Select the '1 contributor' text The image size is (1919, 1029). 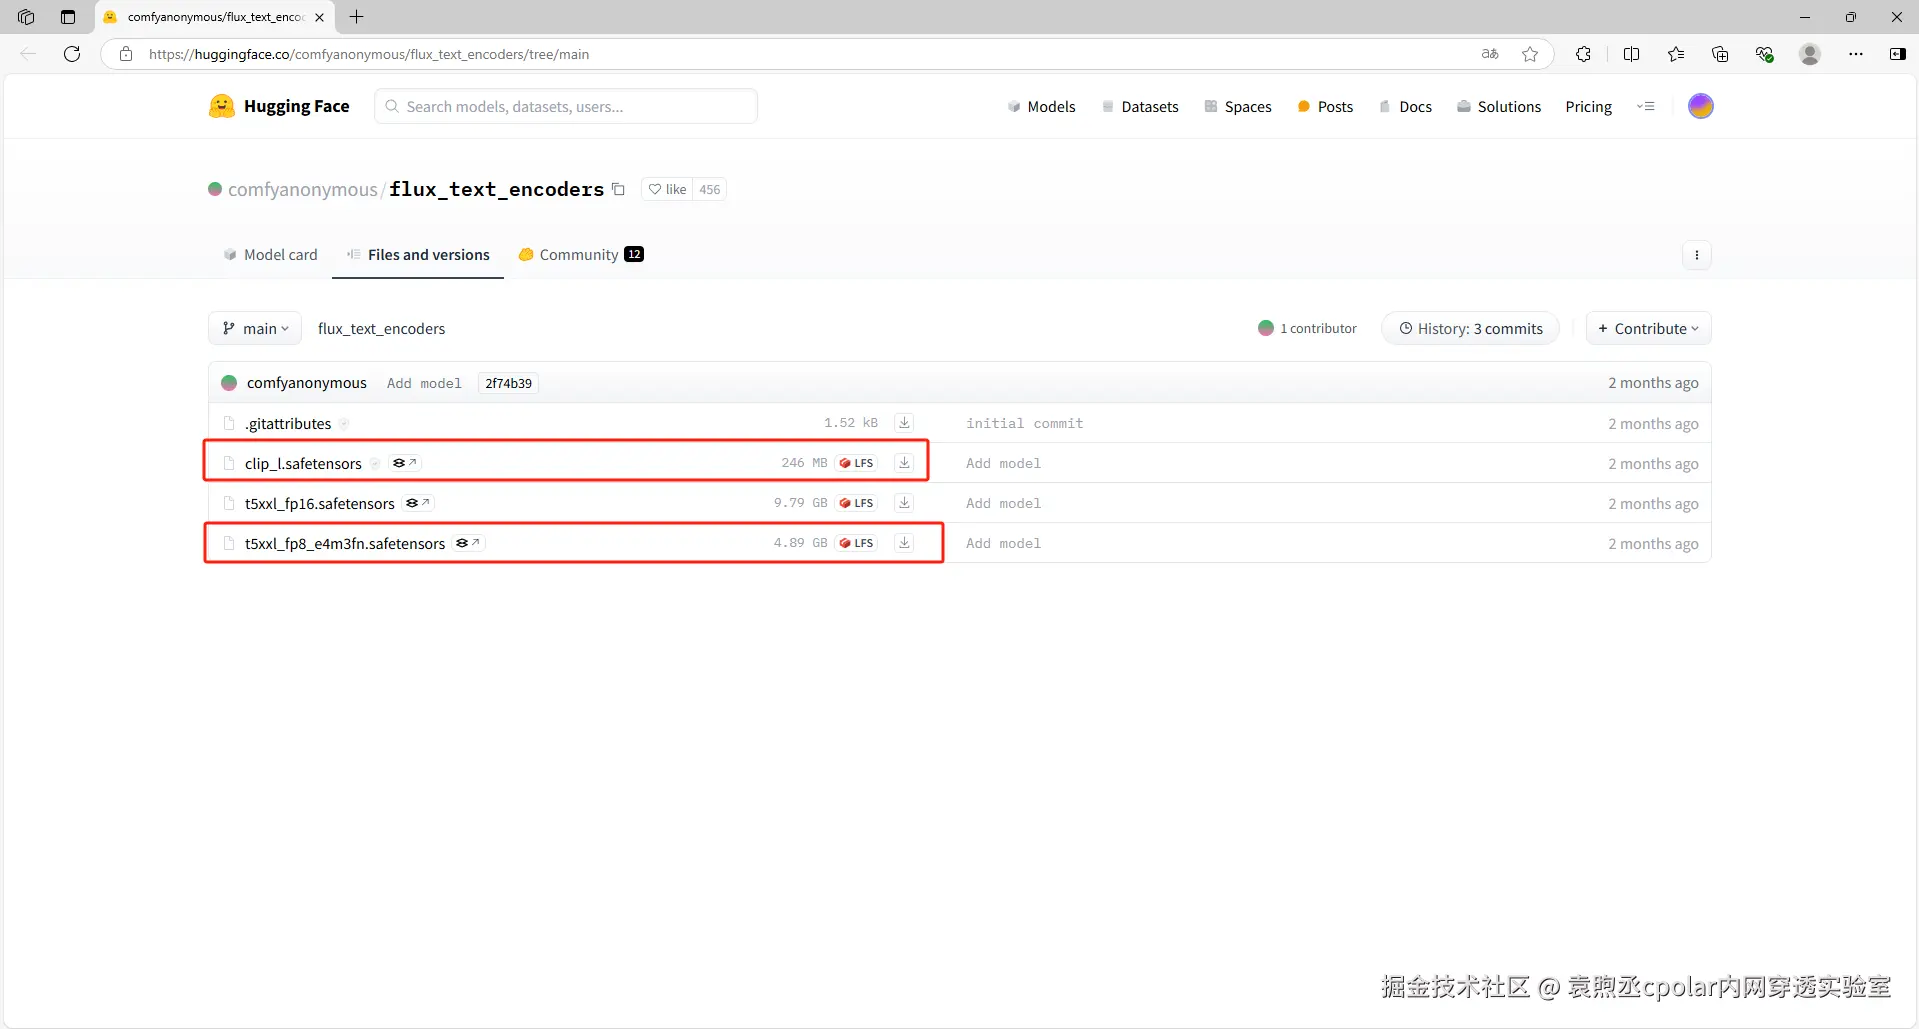coord(1318,328)
